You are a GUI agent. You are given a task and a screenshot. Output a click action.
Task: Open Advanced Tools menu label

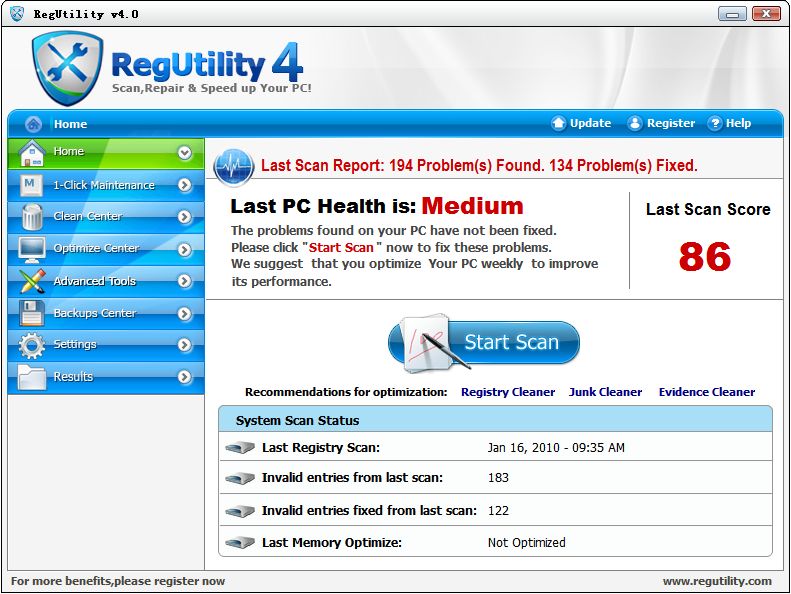point(94,281)
